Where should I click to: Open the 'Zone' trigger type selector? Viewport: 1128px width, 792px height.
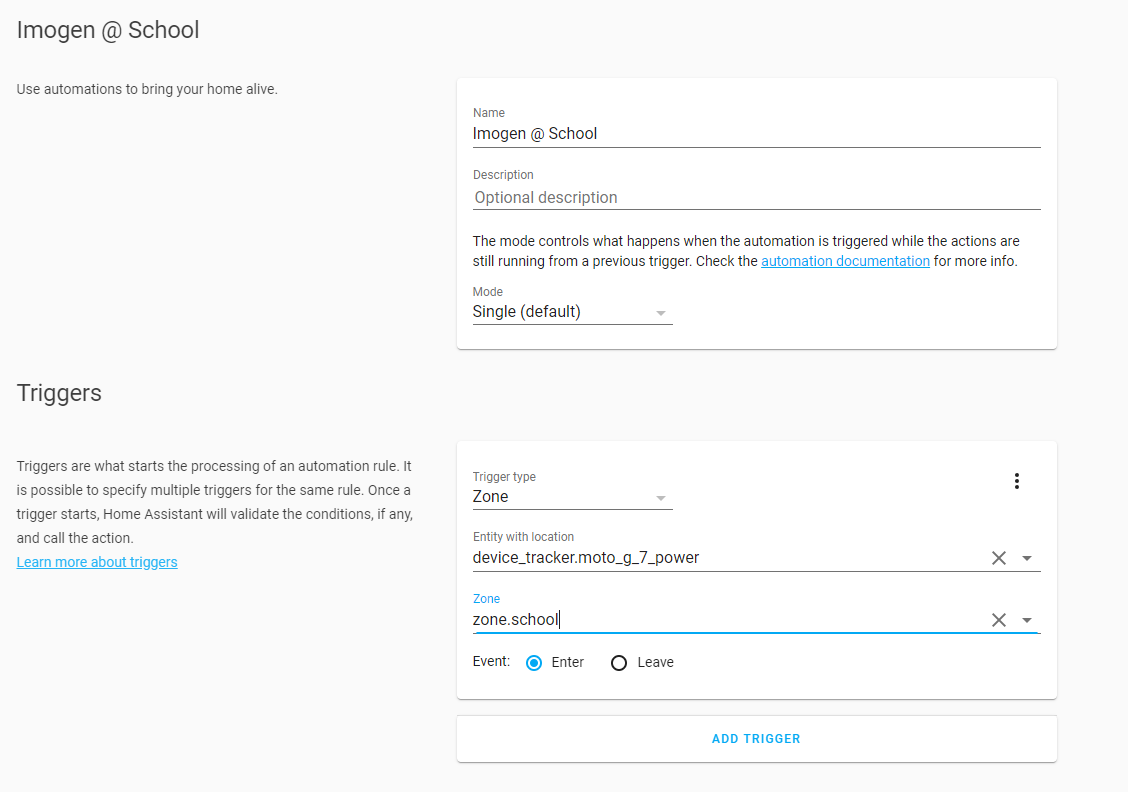(560, 497)
